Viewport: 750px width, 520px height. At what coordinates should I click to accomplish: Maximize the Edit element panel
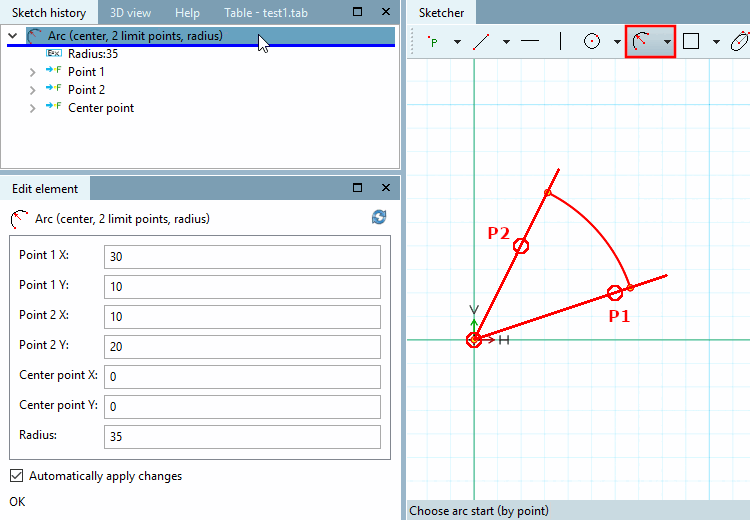point(357,188)
